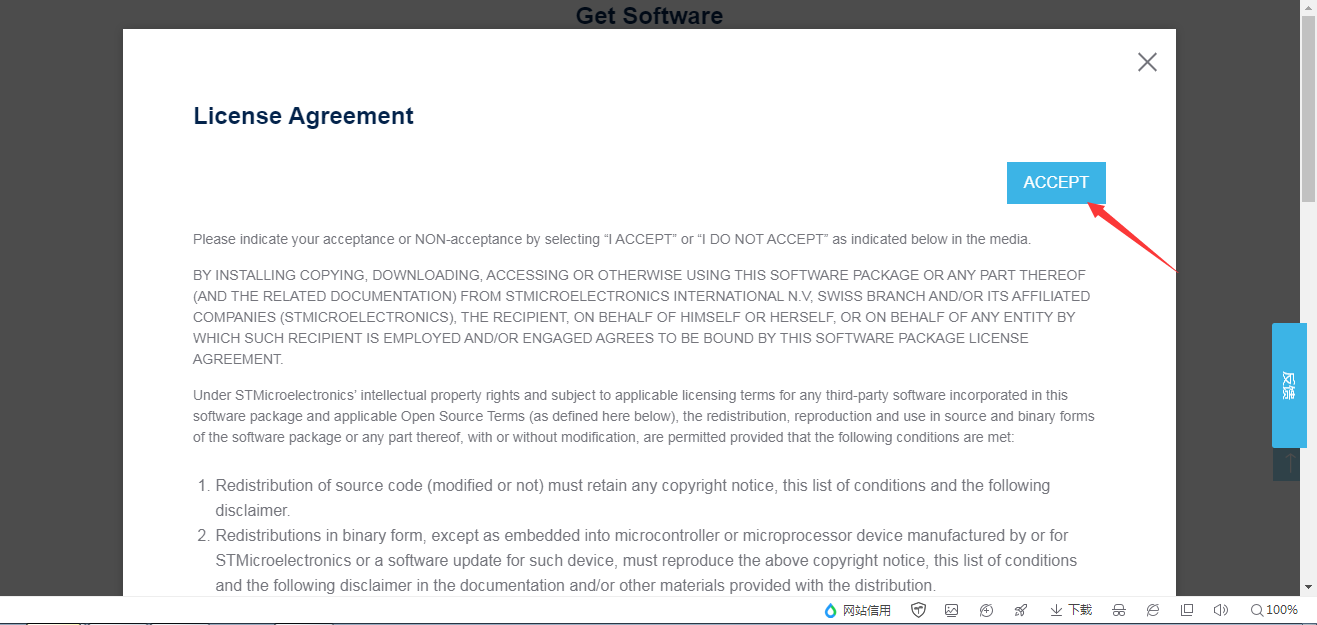Open downloads (下载) in status bar
The width and height of the screenshot is (1317, 625).
point(1071,610)
